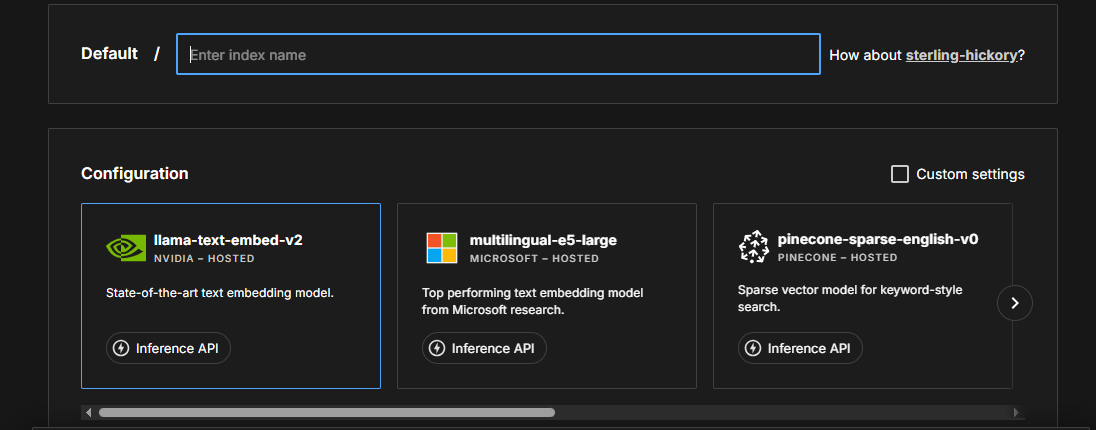Screen dimensions: 1096x430
Task: Click the left arrow of the horizontal scrollbar
Action: point(88,413)
